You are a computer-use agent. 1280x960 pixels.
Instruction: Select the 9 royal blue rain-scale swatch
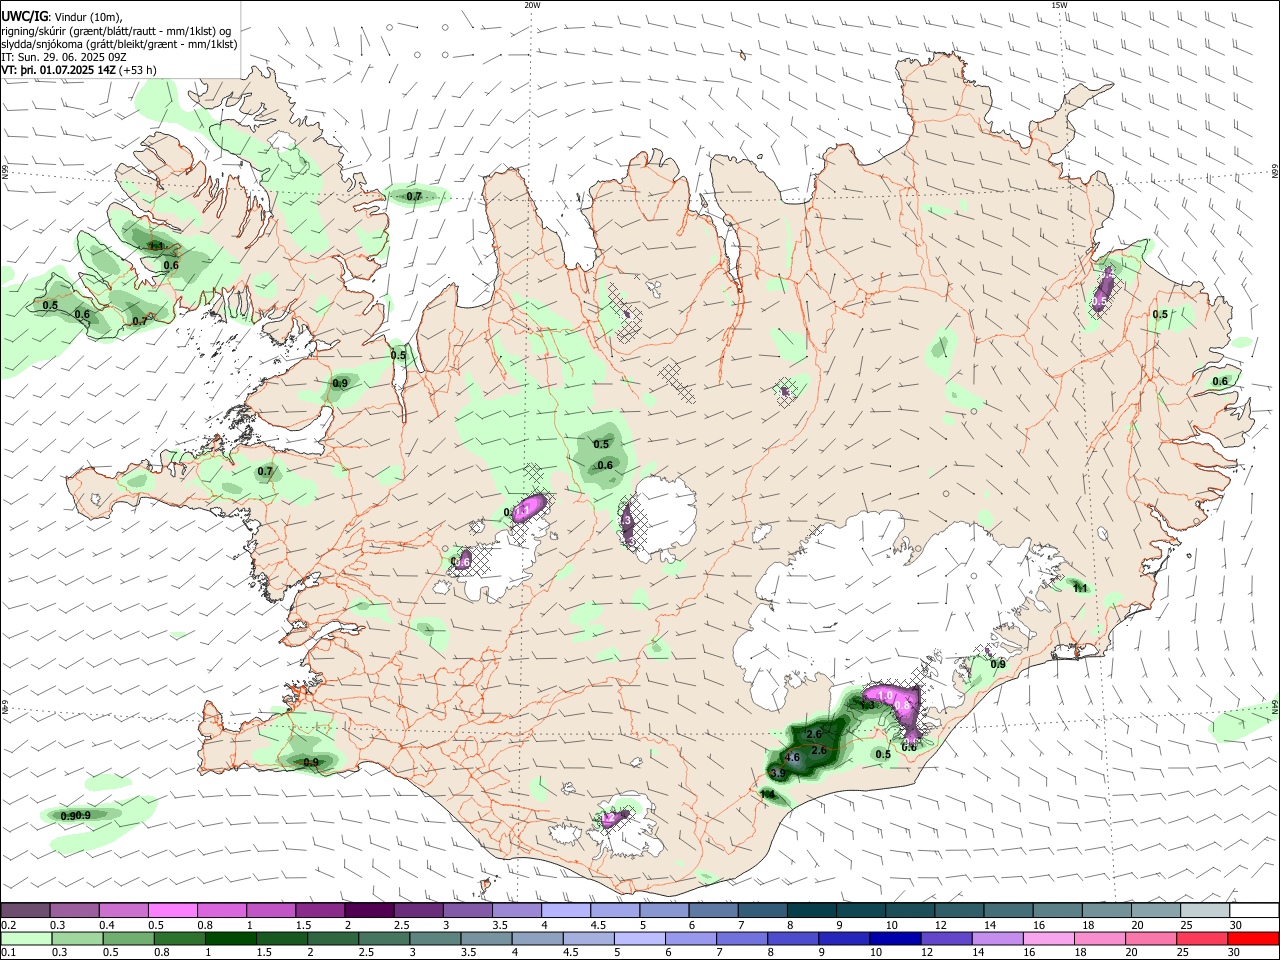pyautogui.click(x=845, y=938)
